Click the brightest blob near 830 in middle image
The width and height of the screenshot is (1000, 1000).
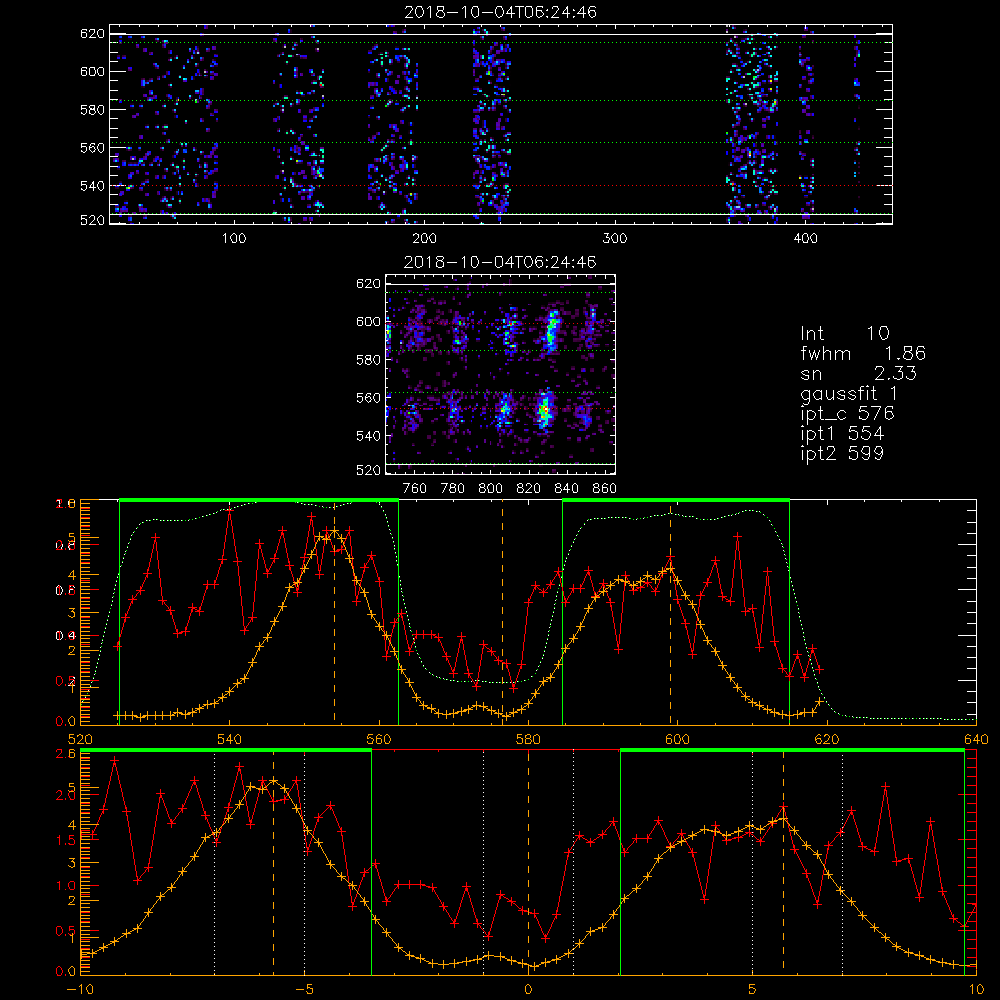(545, 410)
